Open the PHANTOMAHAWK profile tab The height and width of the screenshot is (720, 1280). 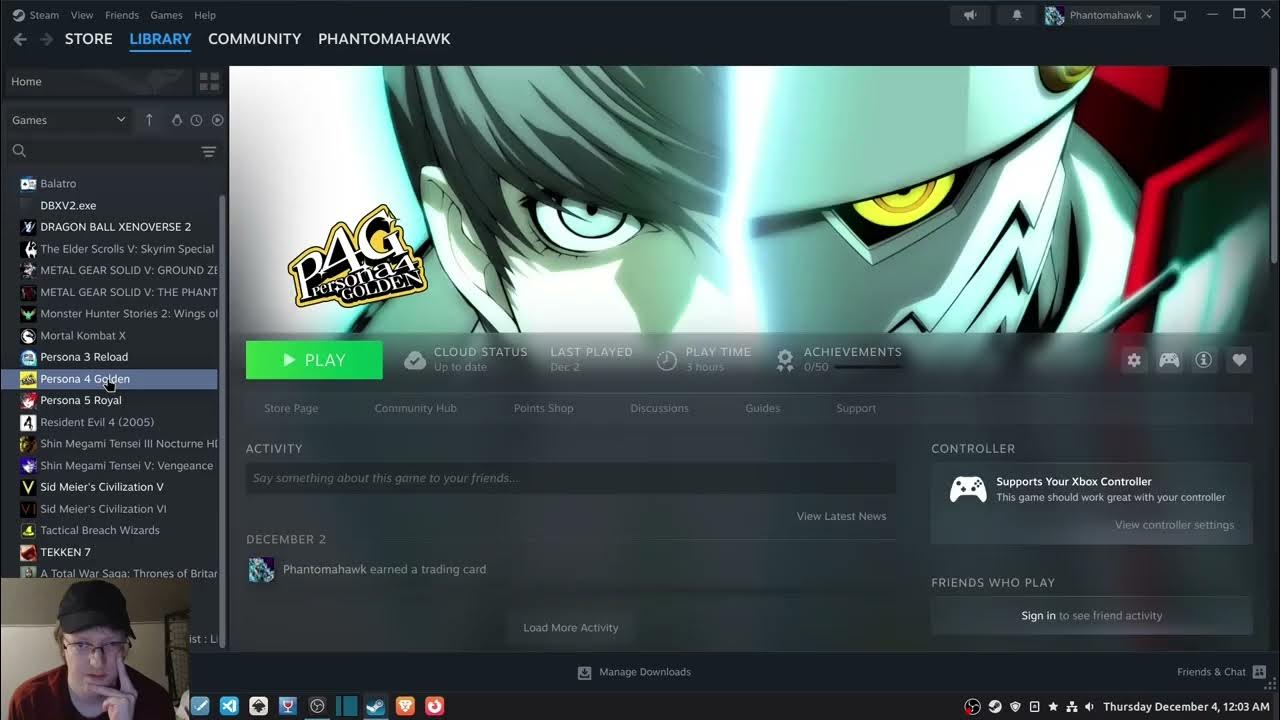coord(384,39)
